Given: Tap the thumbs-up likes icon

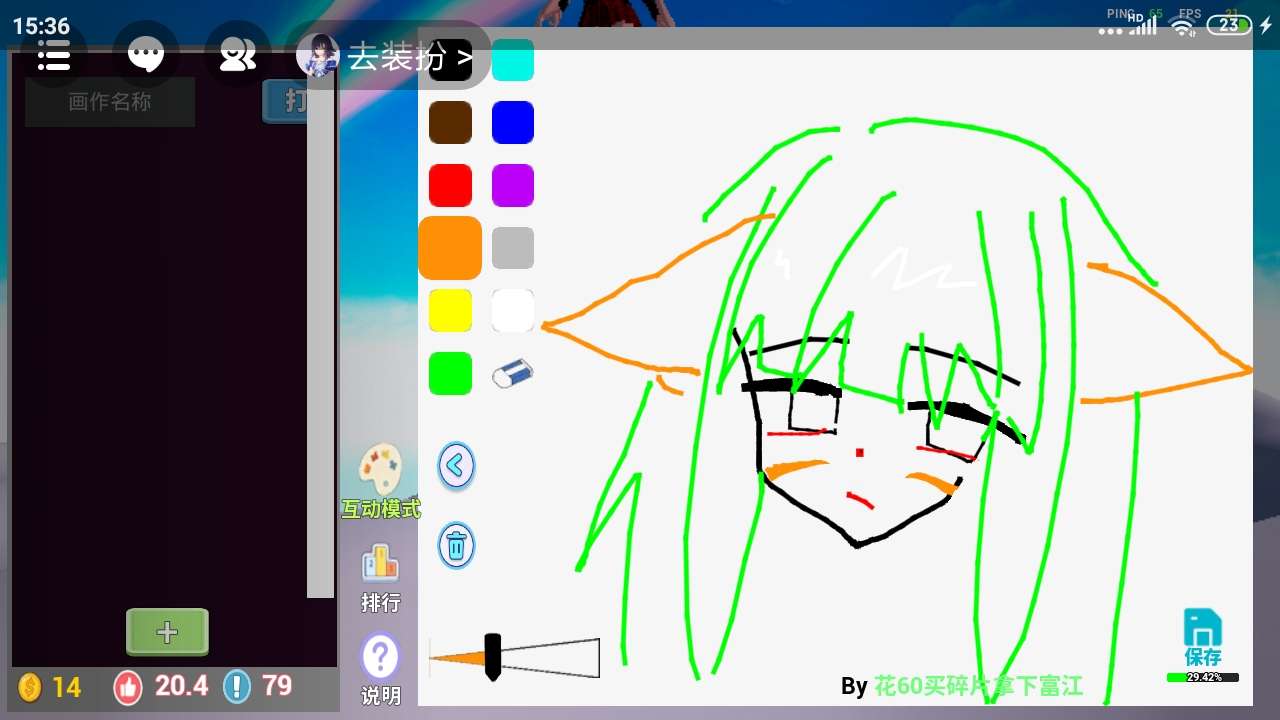Looking at the screenshot, I should [x=128, y=687].
